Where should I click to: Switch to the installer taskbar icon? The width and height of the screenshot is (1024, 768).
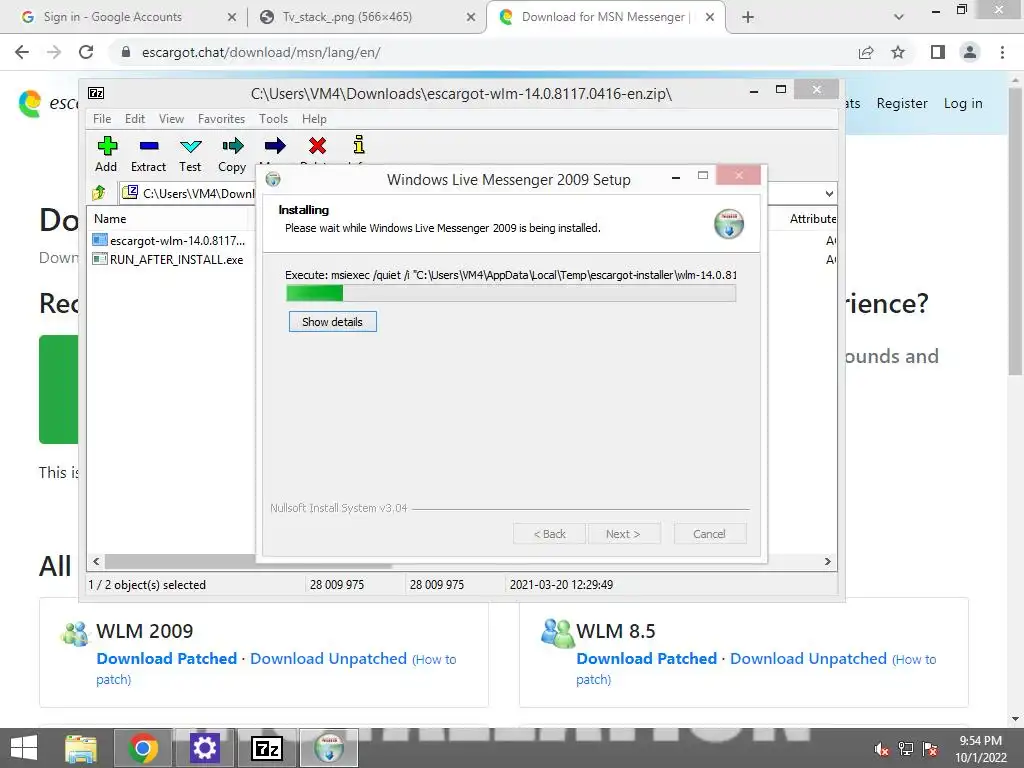[x=328, y=748]
